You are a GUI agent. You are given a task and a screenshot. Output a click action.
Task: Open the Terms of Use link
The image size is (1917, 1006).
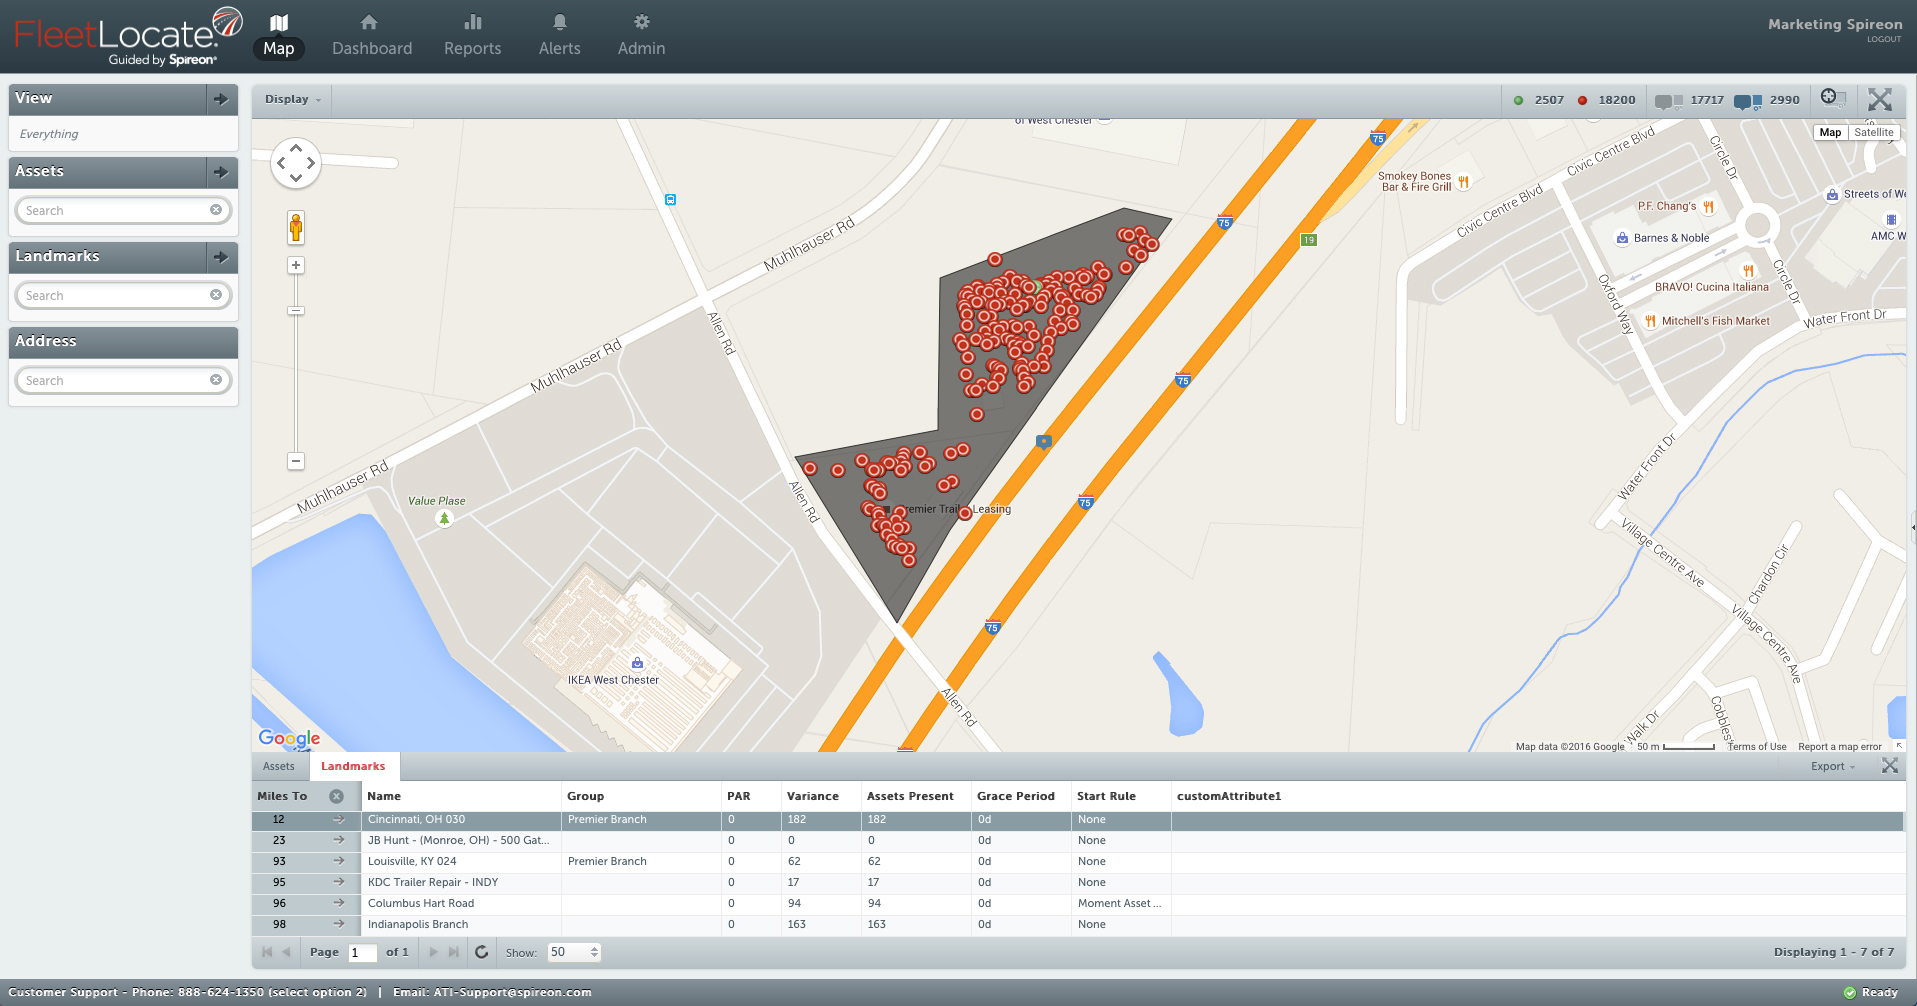pos(1757,747)
